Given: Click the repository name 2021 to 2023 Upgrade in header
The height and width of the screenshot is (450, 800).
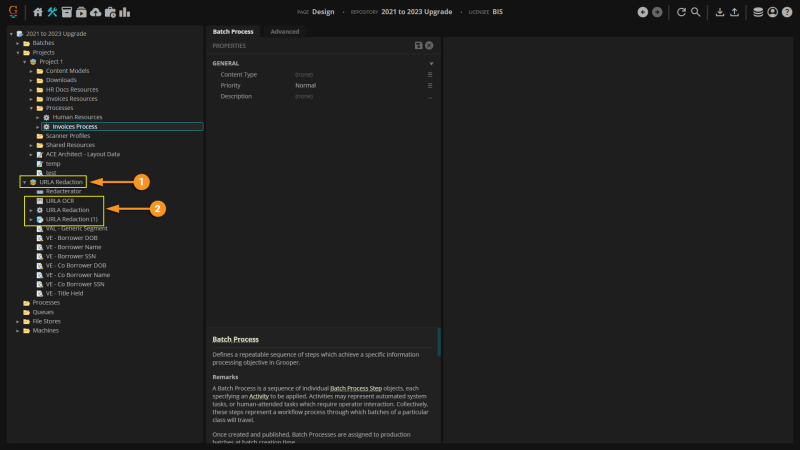Looking at the screenshot, I should 417,12.
